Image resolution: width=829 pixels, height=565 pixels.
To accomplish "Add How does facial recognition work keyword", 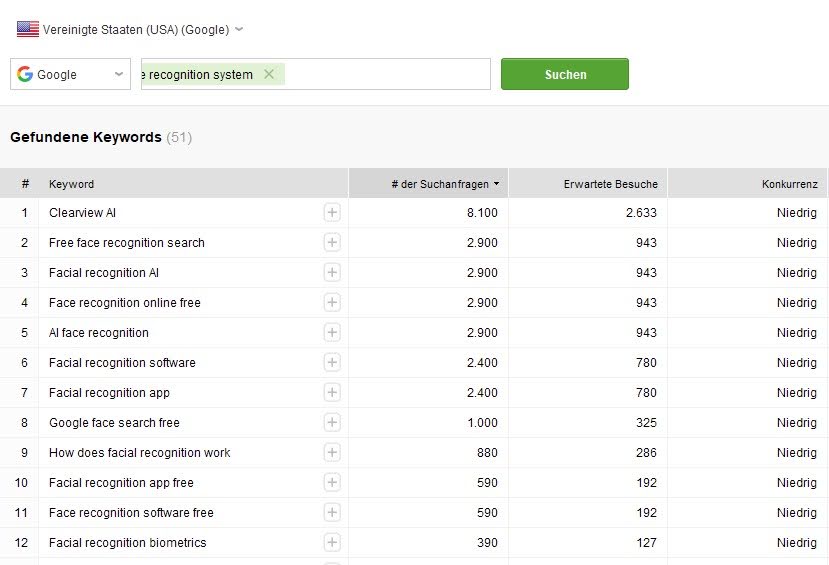I will [332, 452].
